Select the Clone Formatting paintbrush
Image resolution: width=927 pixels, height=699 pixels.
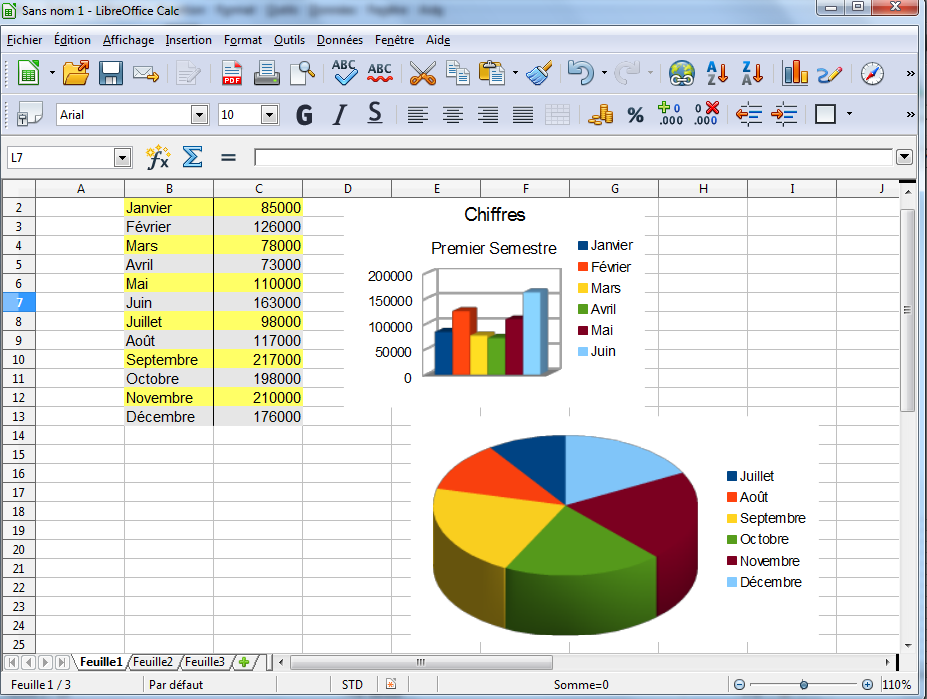(539, 73)
